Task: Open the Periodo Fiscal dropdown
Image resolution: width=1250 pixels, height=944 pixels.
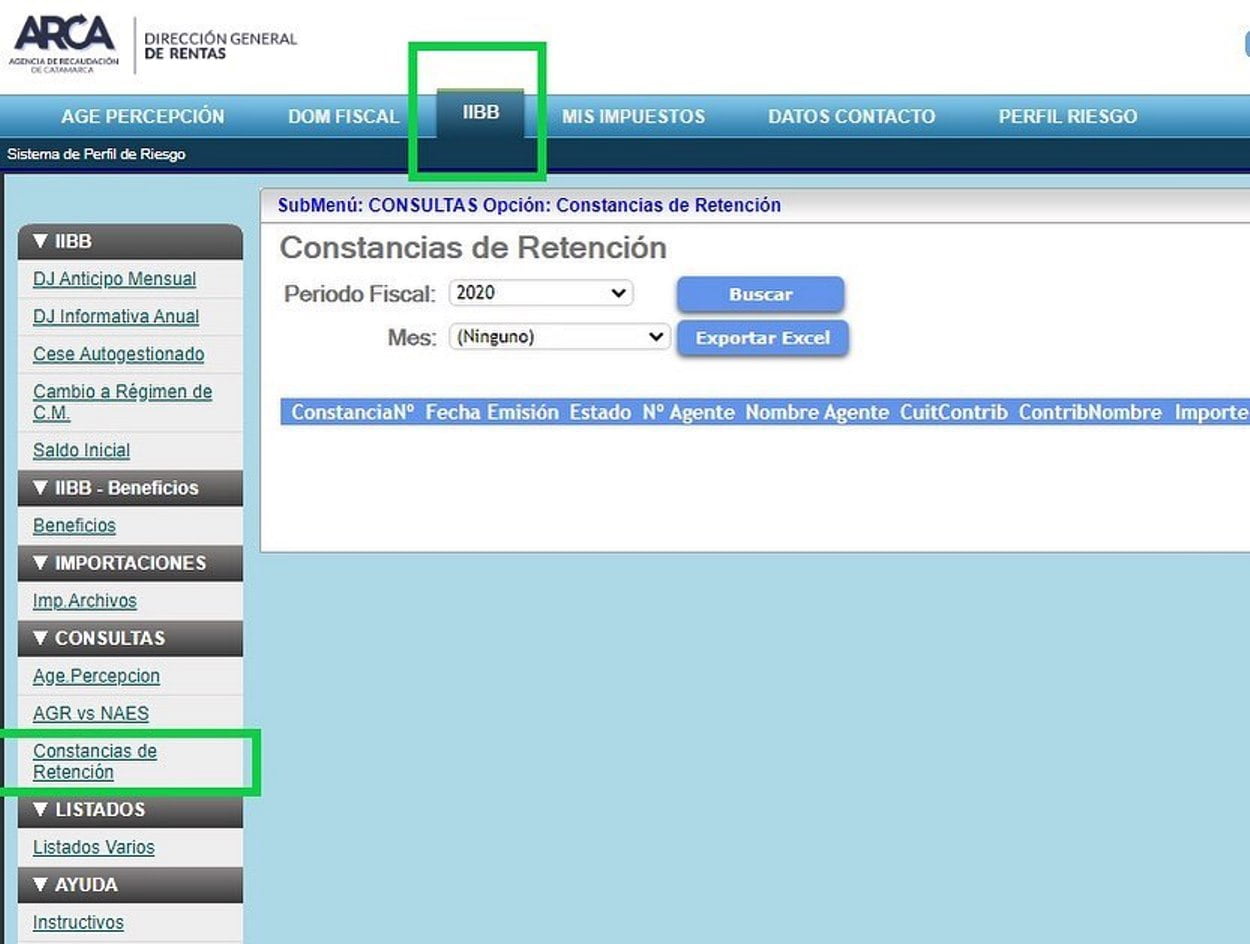Action: click(540, 292)
